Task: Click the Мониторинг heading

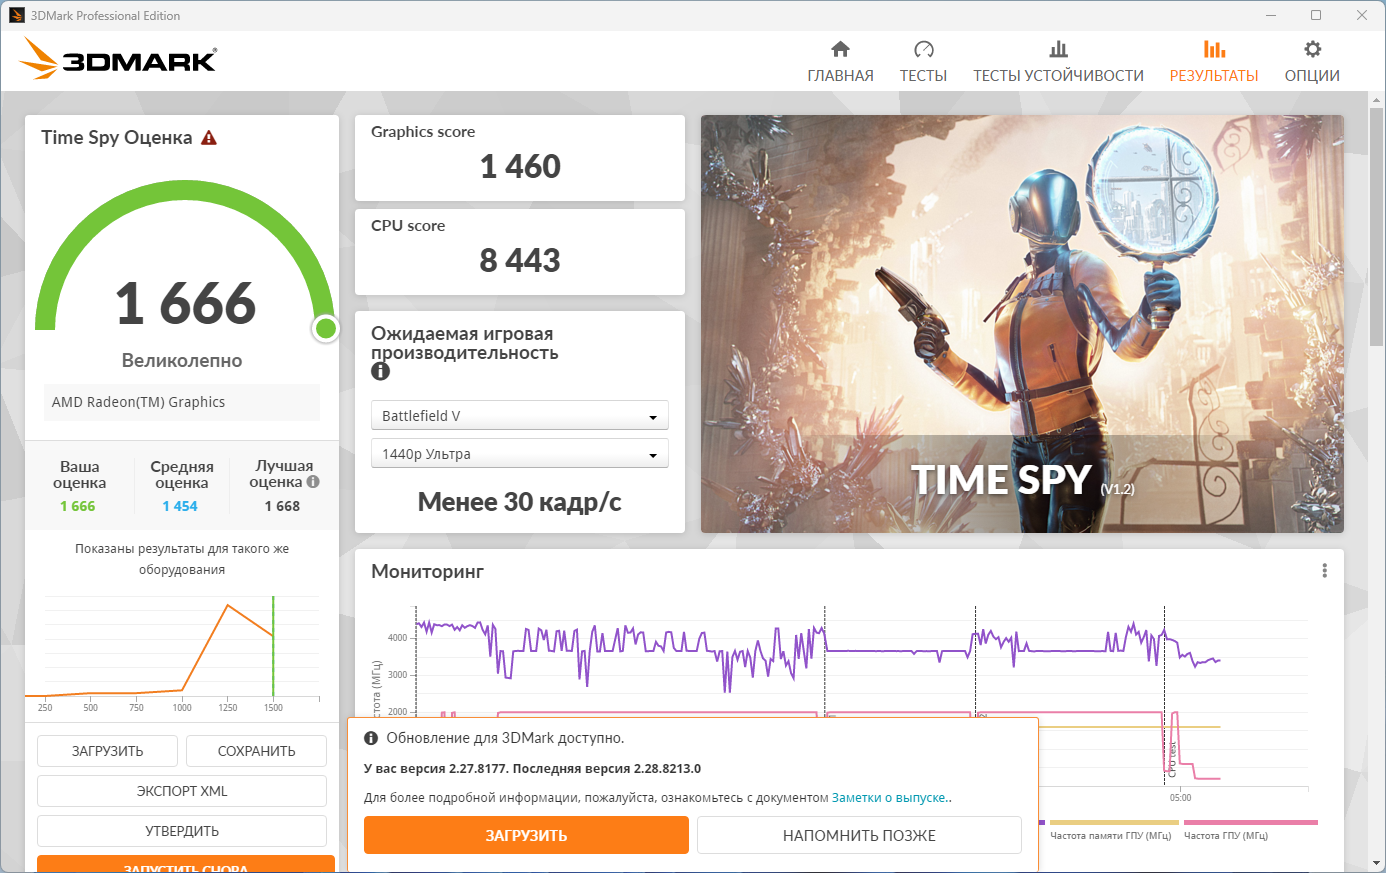Action: [427, 571]
